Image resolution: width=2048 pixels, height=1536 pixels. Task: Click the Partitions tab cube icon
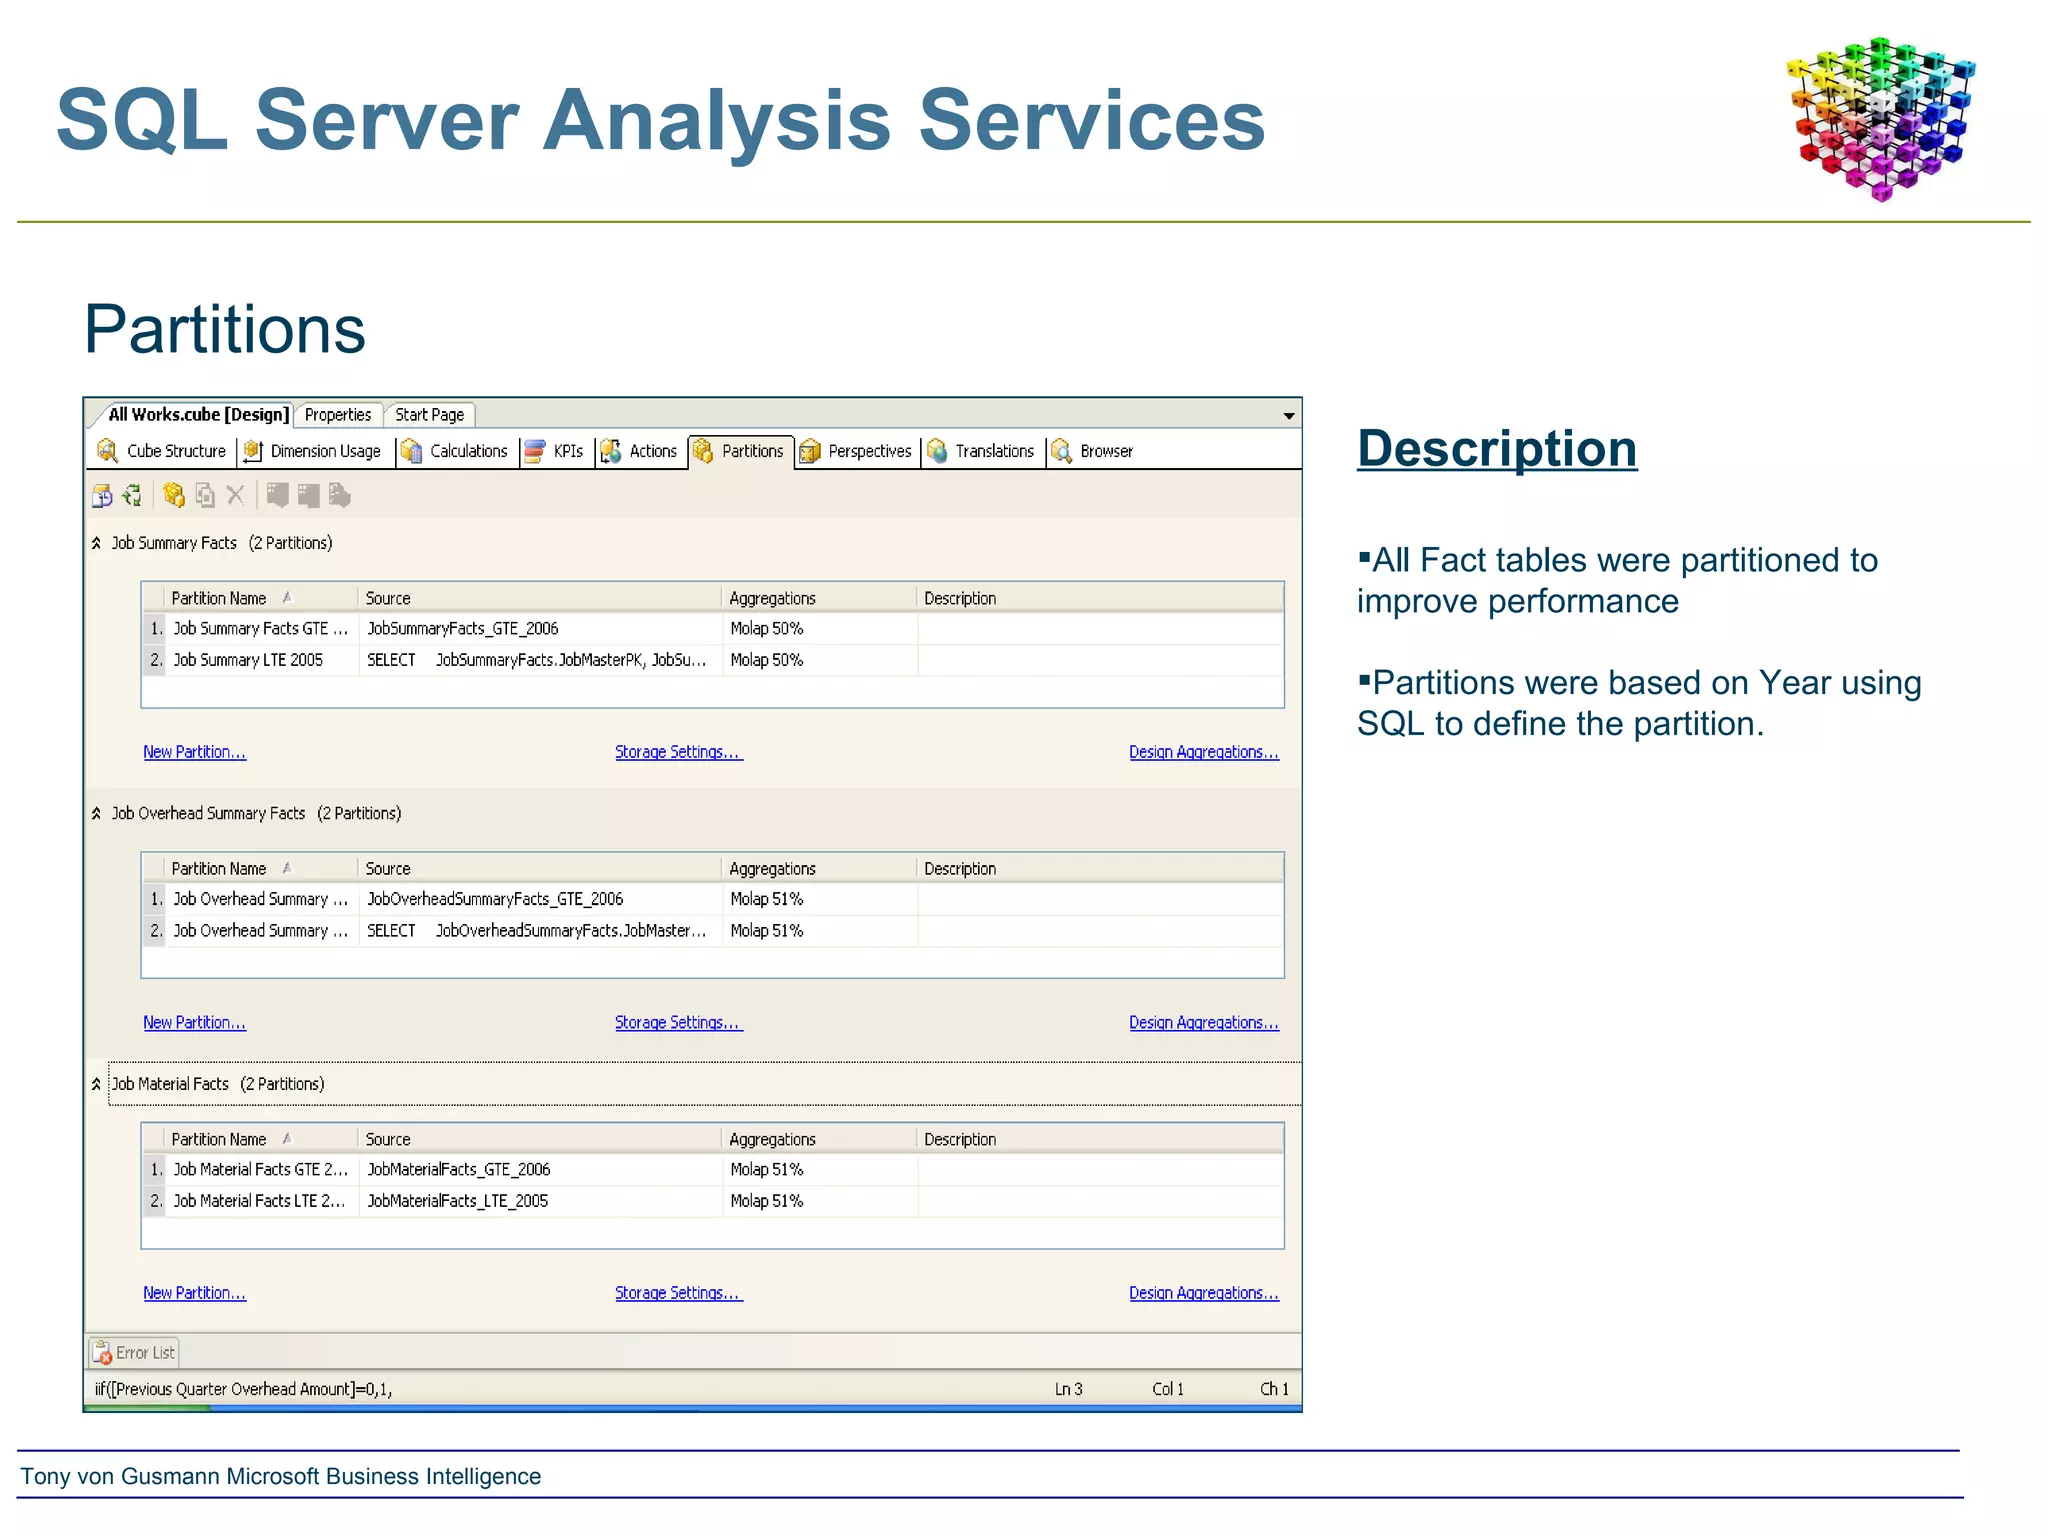[703, 451]
